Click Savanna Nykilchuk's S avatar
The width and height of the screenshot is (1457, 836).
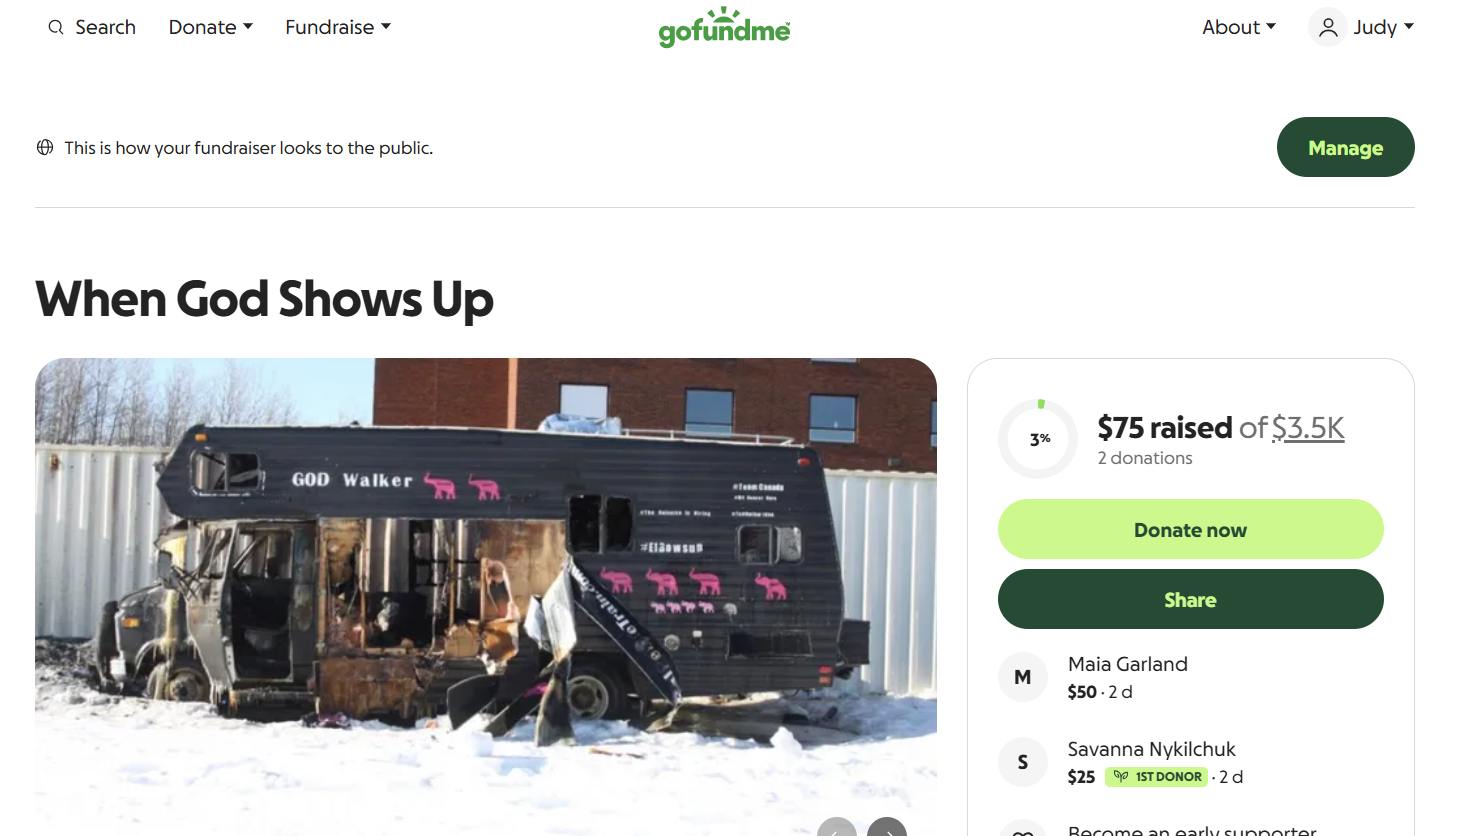coord(1022,762)
